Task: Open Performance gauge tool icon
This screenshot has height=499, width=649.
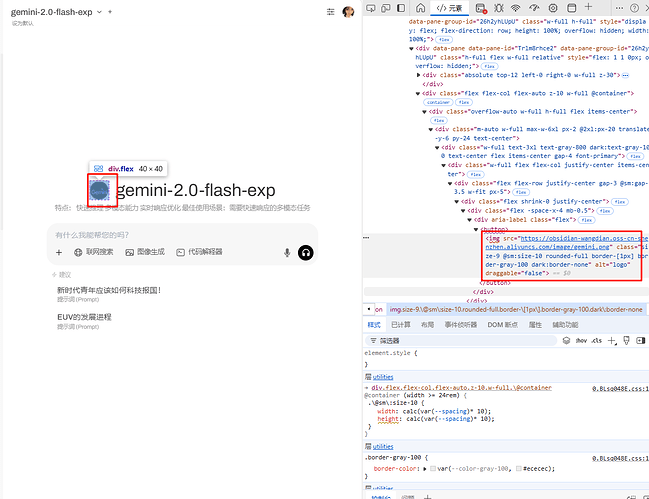Action: [x=534, y=8]
